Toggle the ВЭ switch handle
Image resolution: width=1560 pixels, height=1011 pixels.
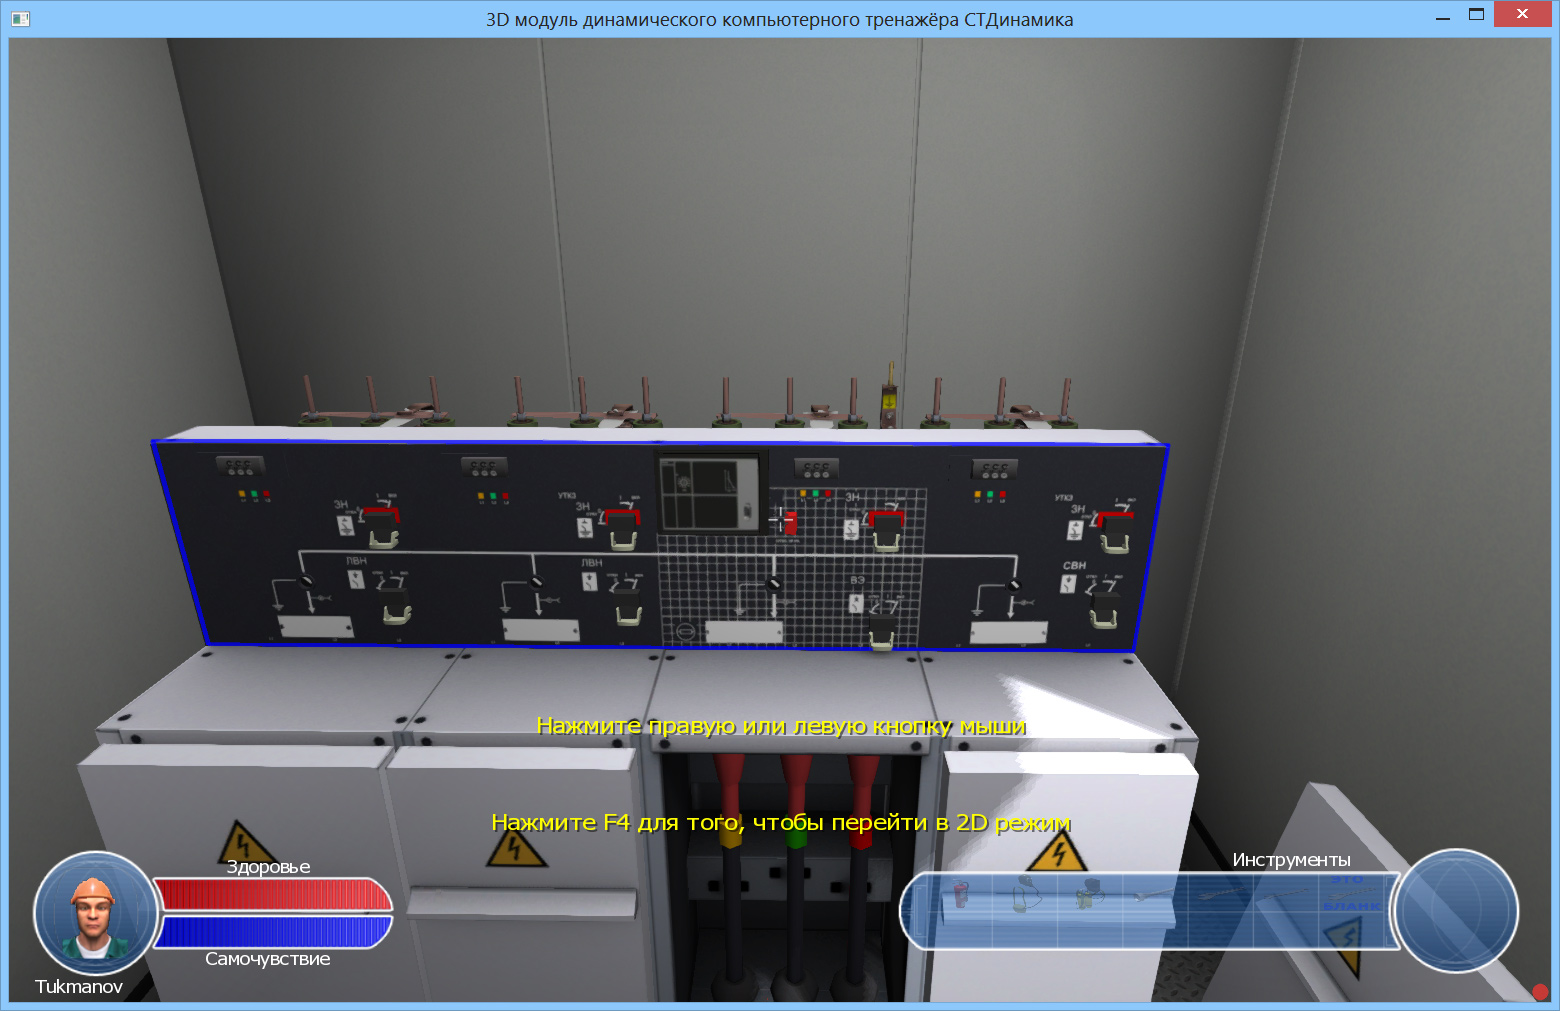(x=882, y=630)
